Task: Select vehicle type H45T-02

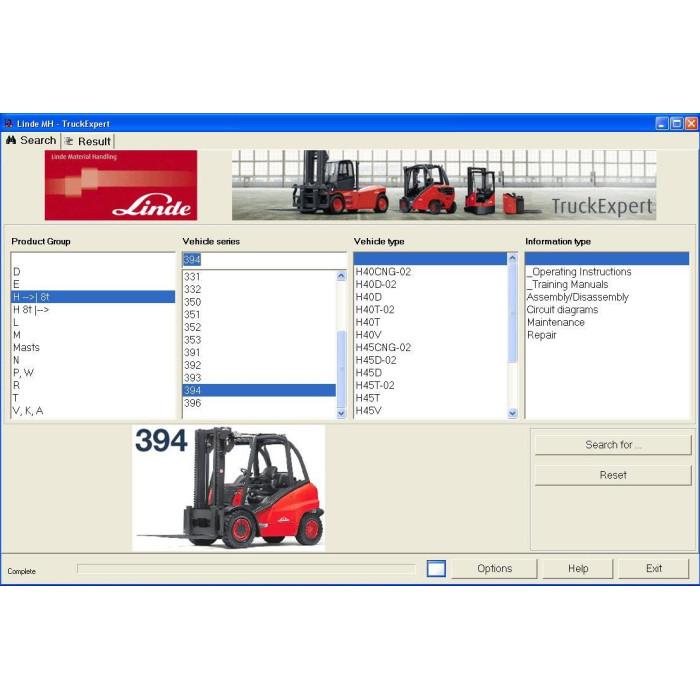Action: point(430,385)
